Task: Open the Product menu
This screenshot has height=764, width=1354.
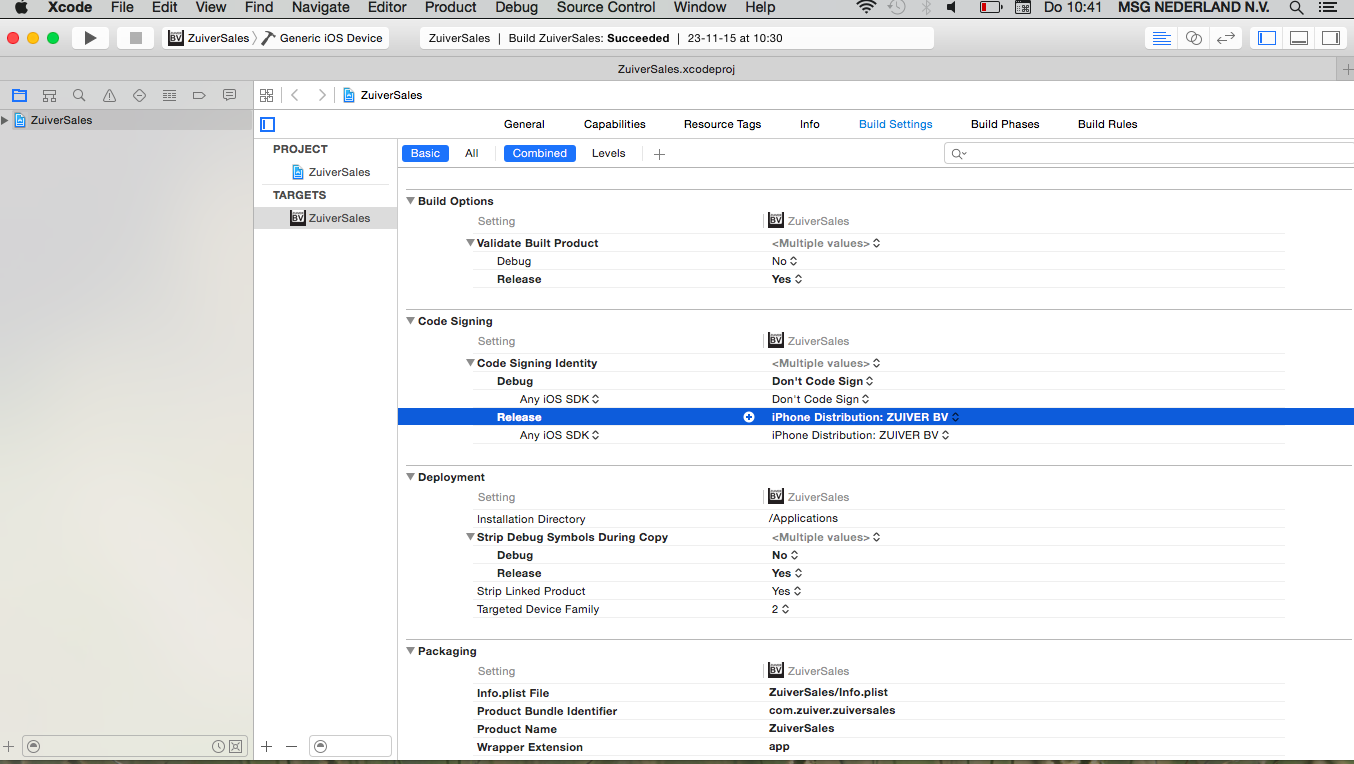Action: click(450, 7)
